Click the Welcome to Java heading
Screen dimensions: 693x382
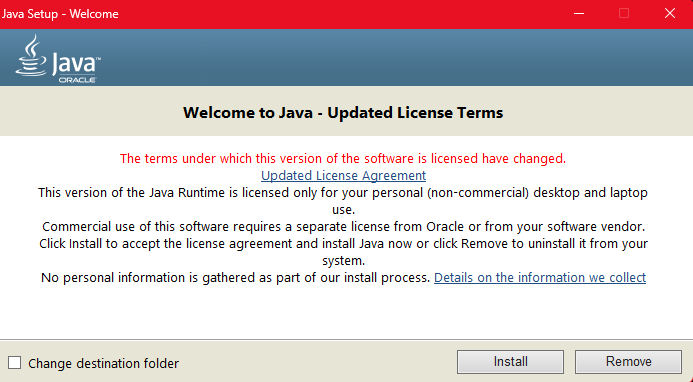coord(343,112)
